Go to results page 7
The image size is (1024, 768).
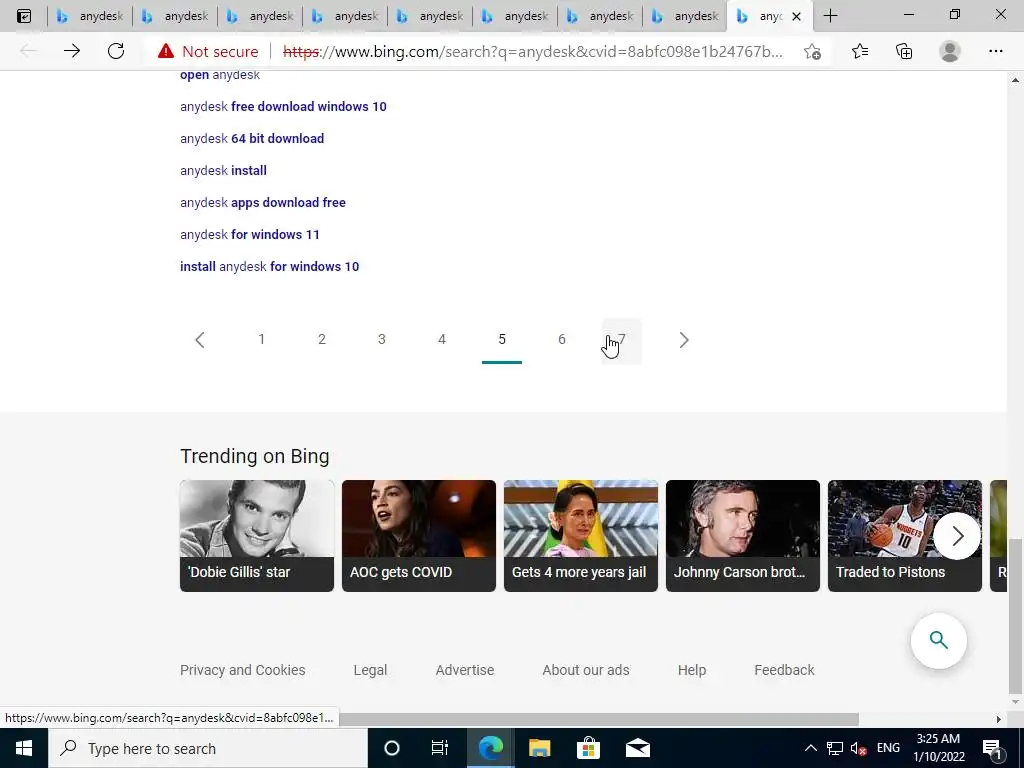point(622,340)
